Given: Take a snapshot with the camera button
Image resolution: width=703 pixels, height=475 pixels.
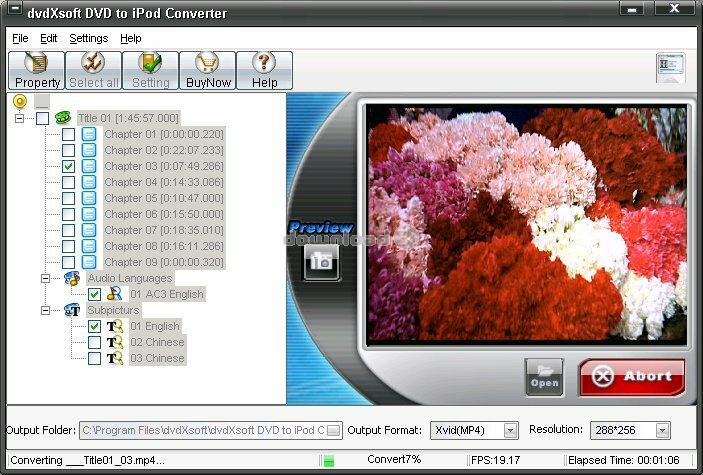Looking at the screenshot, I should click(321, 262).
